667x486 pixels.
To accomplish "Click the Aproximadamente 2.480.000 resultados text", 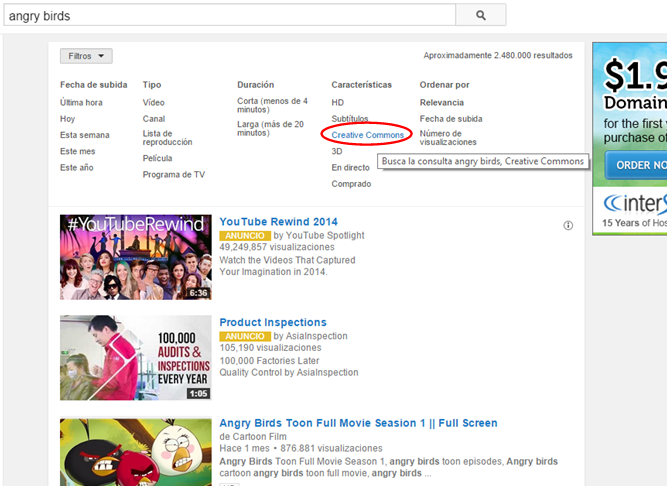I will 498,55.
